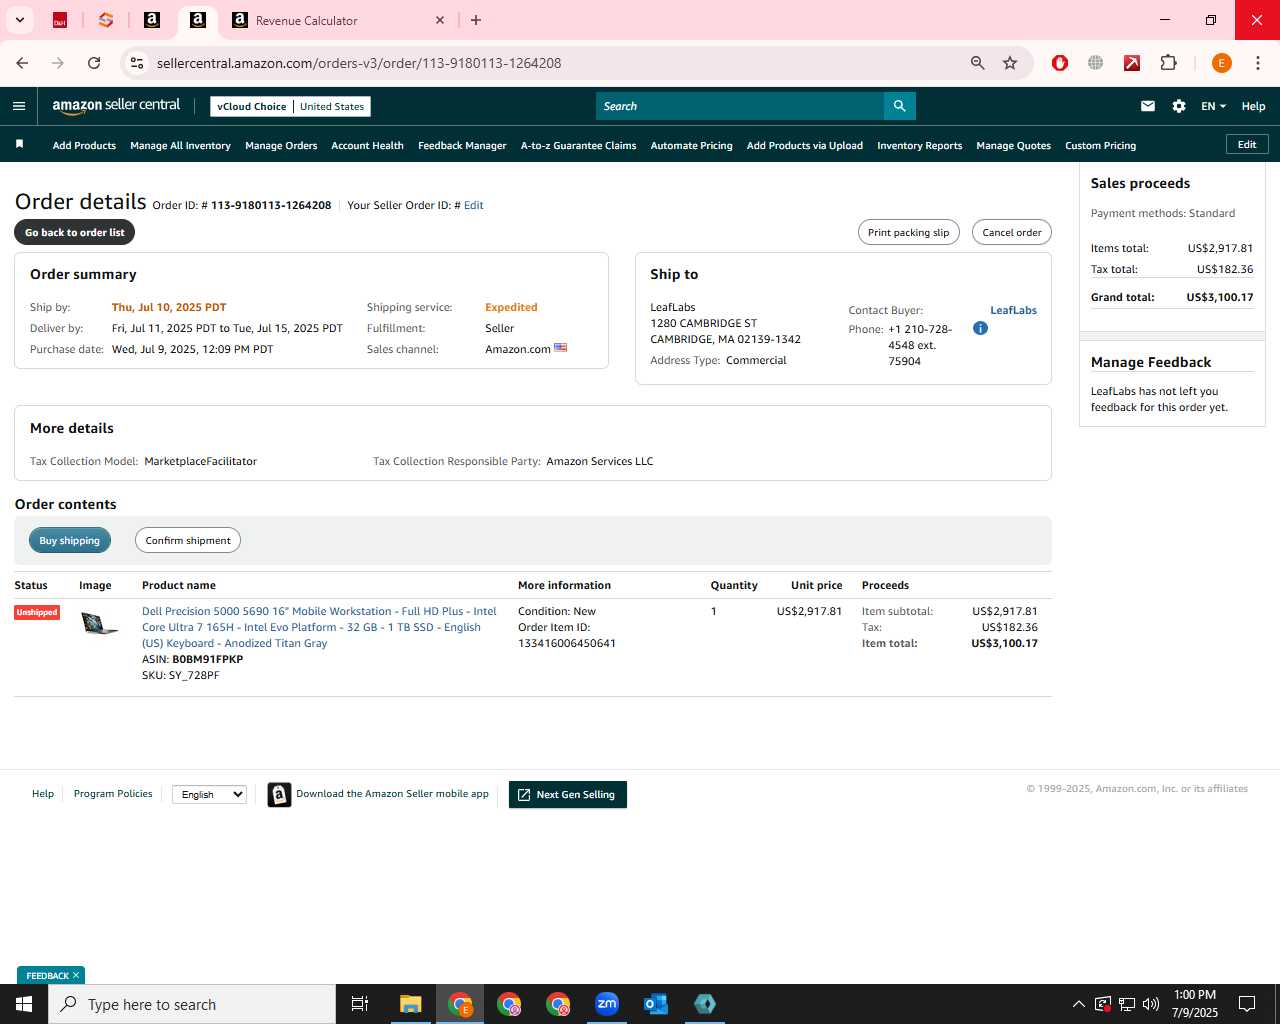Open the settings gear icon
The height and width of the screenshot is (1024, 1280).
point(1179,106)
